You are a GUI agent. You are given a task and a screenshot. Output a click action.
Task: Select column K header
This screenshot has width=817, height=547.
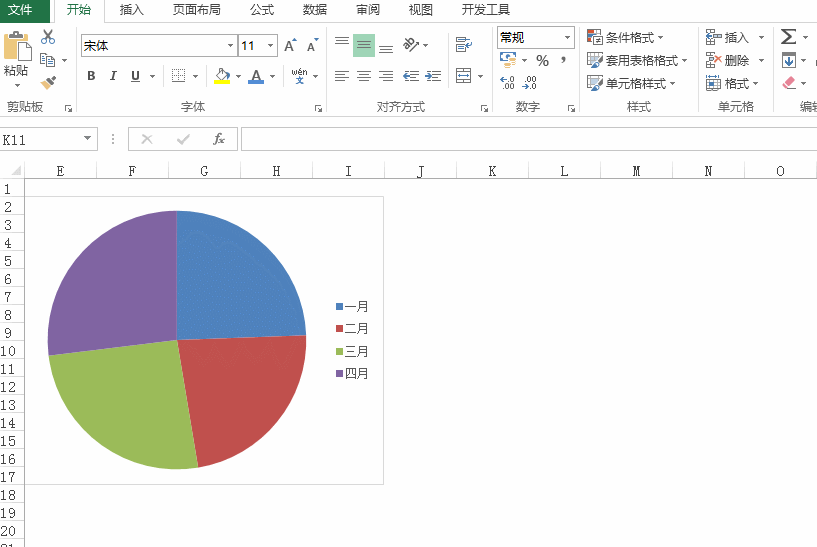492,171
